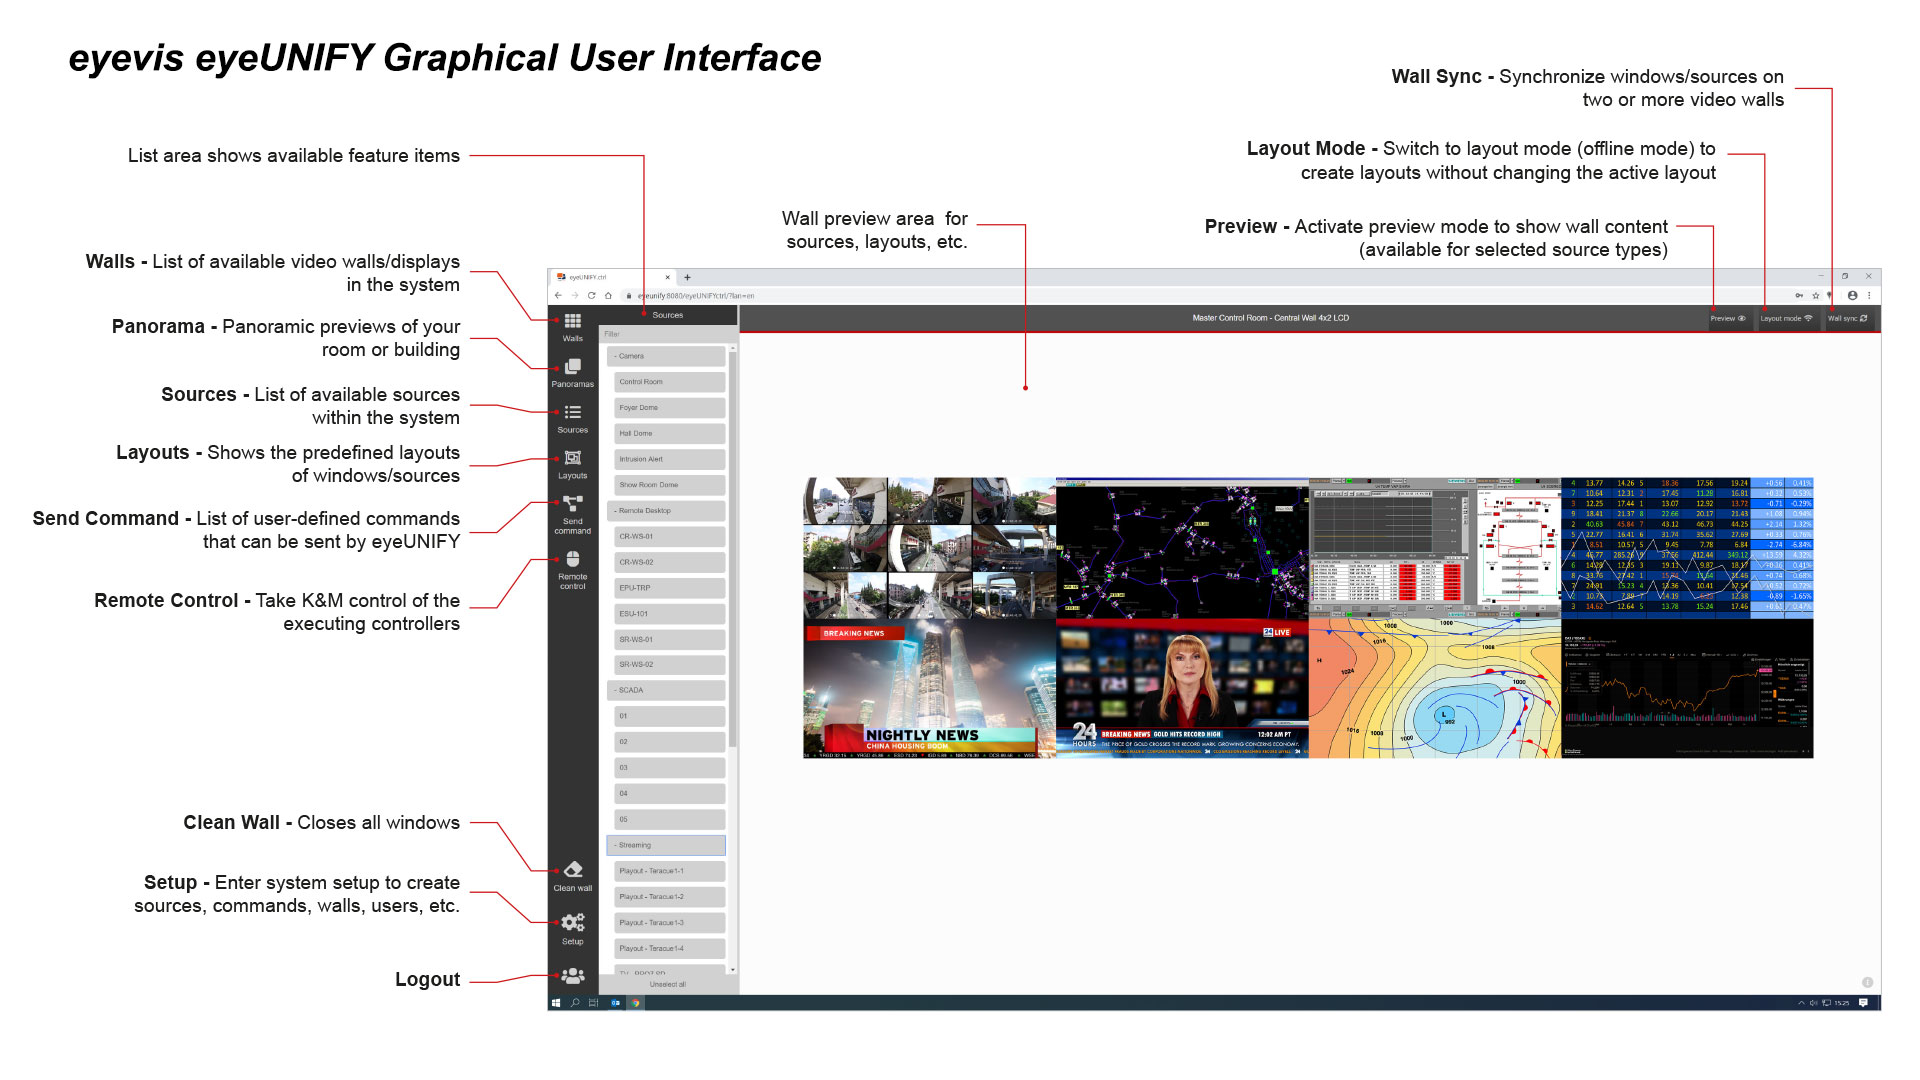
Task: Toggle Wall sync
Action: tap(1848, 319)
